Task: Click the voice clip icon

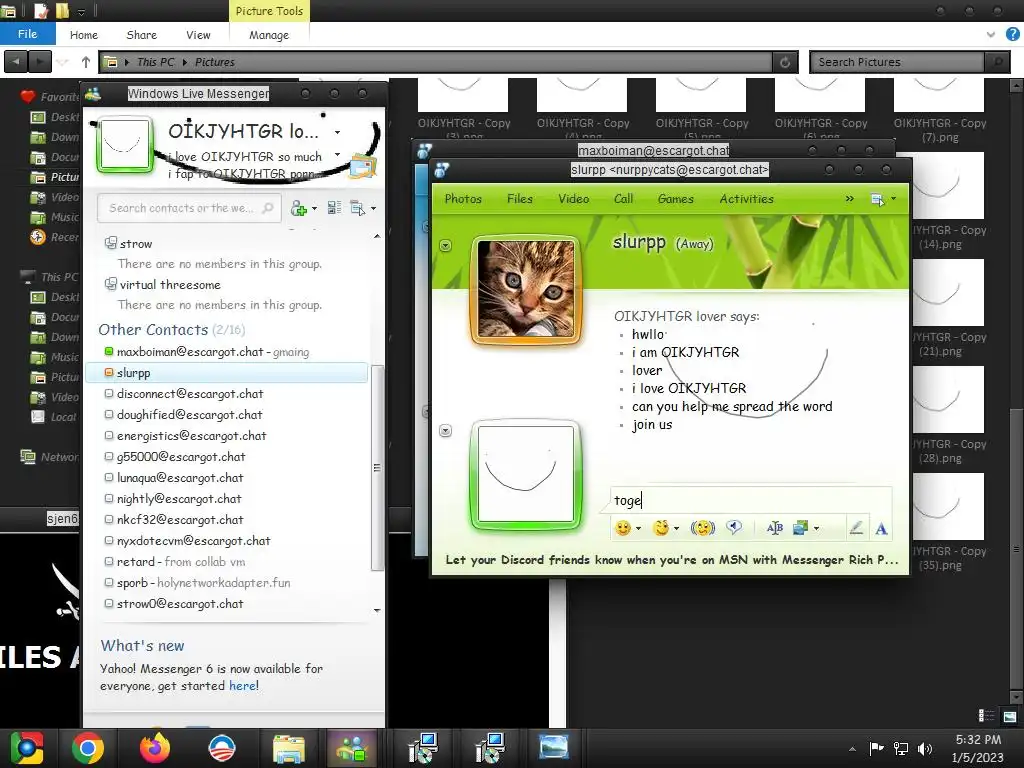Action: coord(734,527)
